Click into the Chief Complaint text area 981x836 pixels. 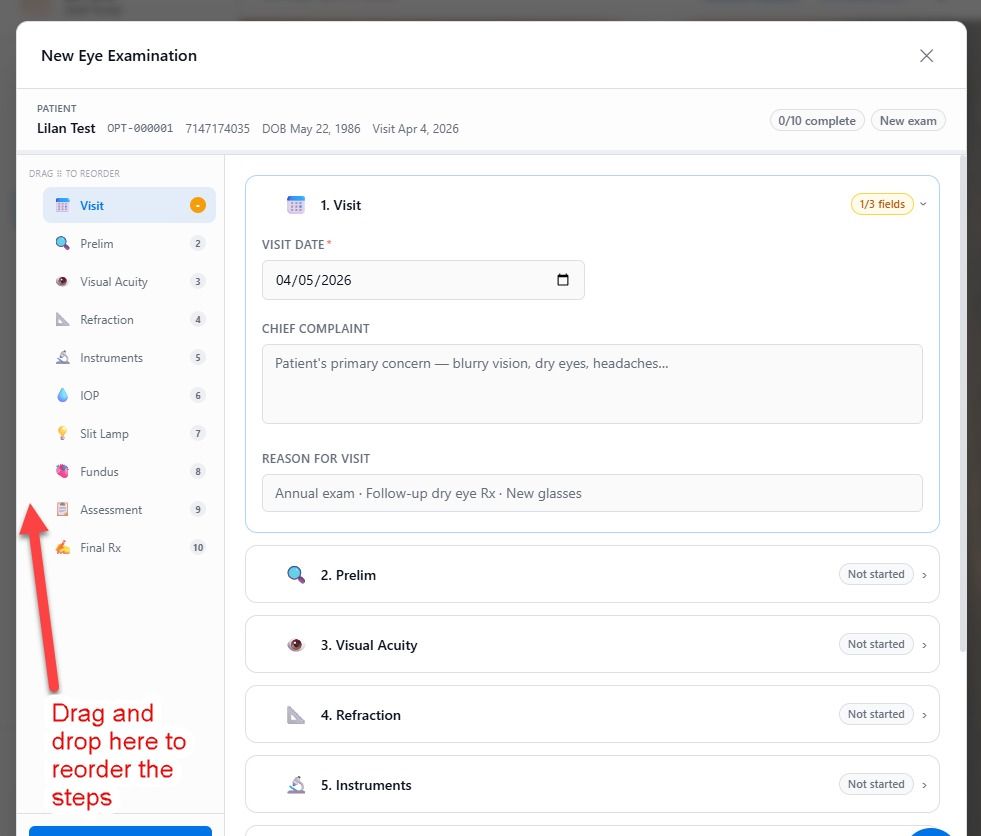[592, 384]
